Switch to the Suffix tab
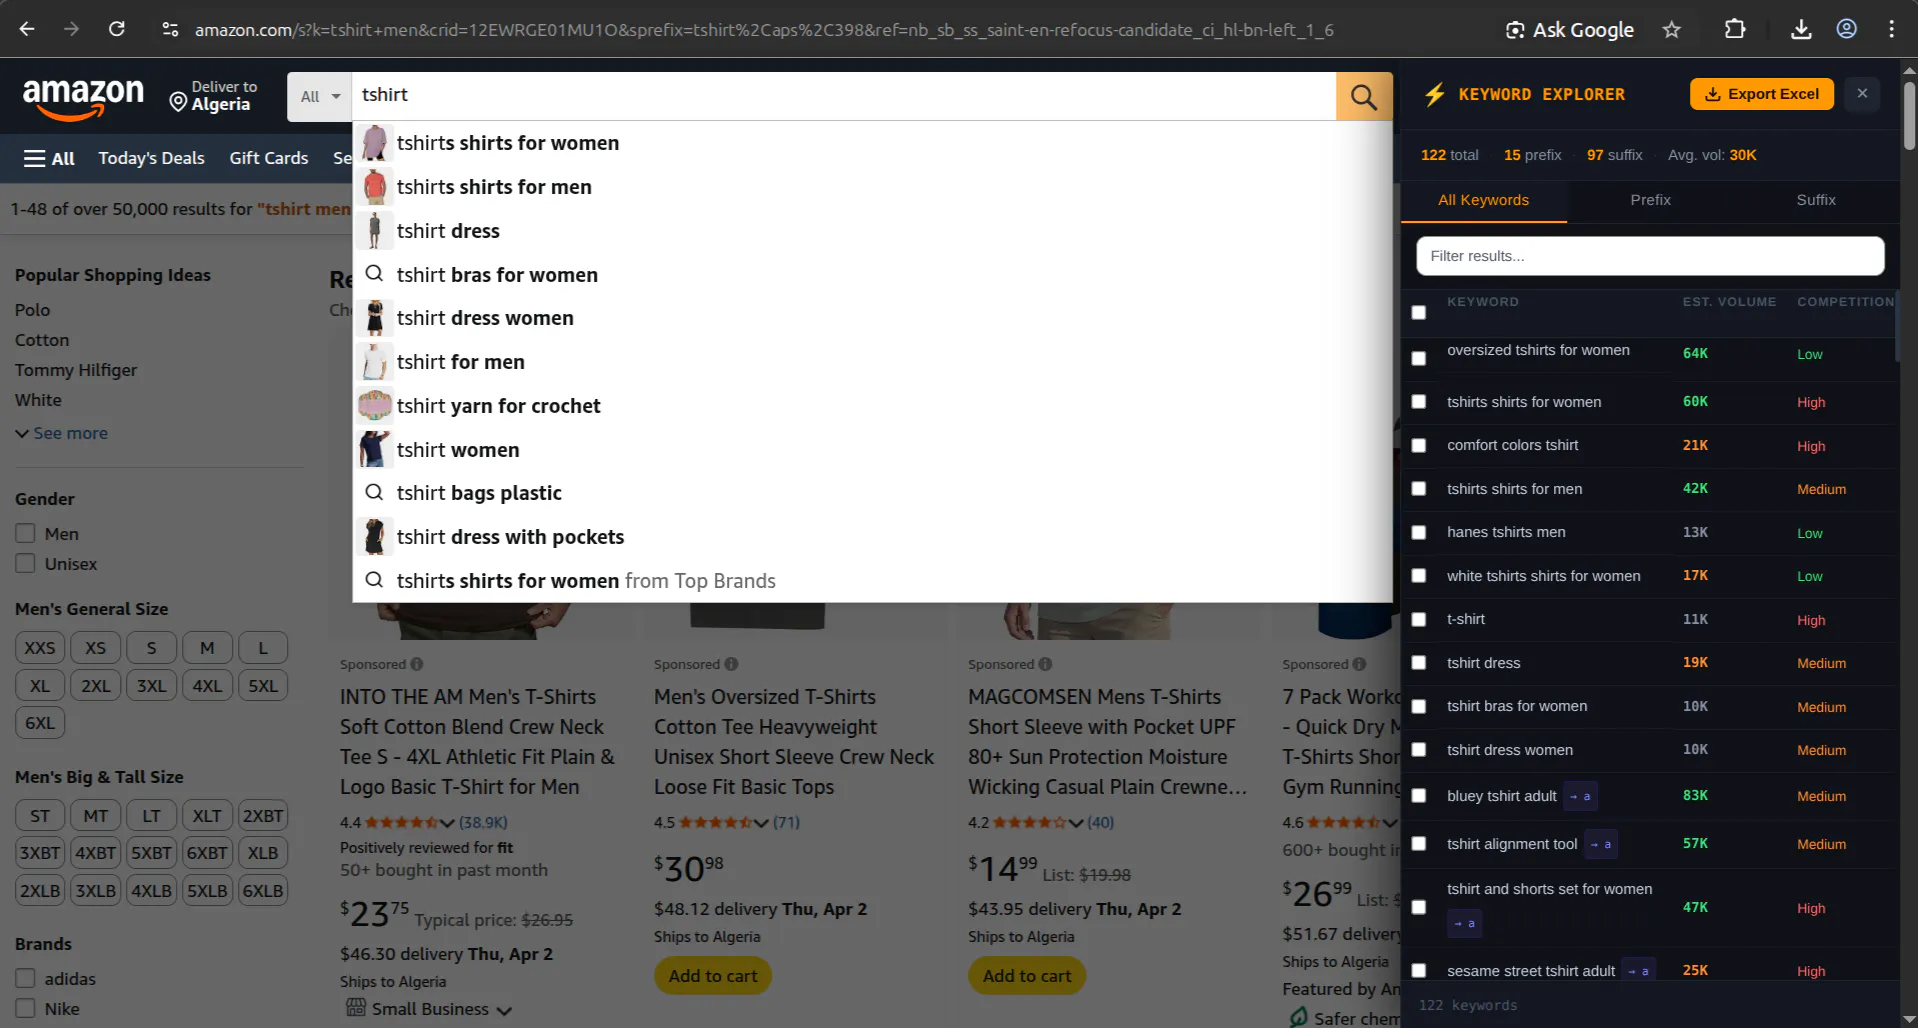 click(x=1816, y=200)
